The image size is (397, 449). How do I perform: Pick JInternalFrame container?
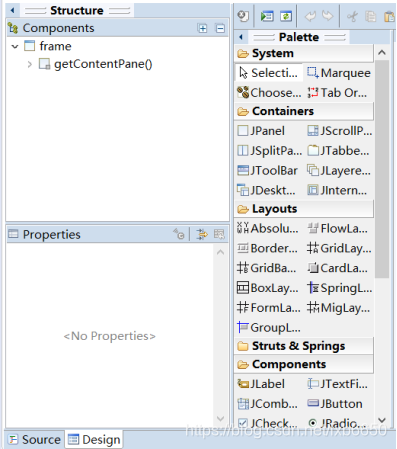pyautogui.click(x=337, y=190)
